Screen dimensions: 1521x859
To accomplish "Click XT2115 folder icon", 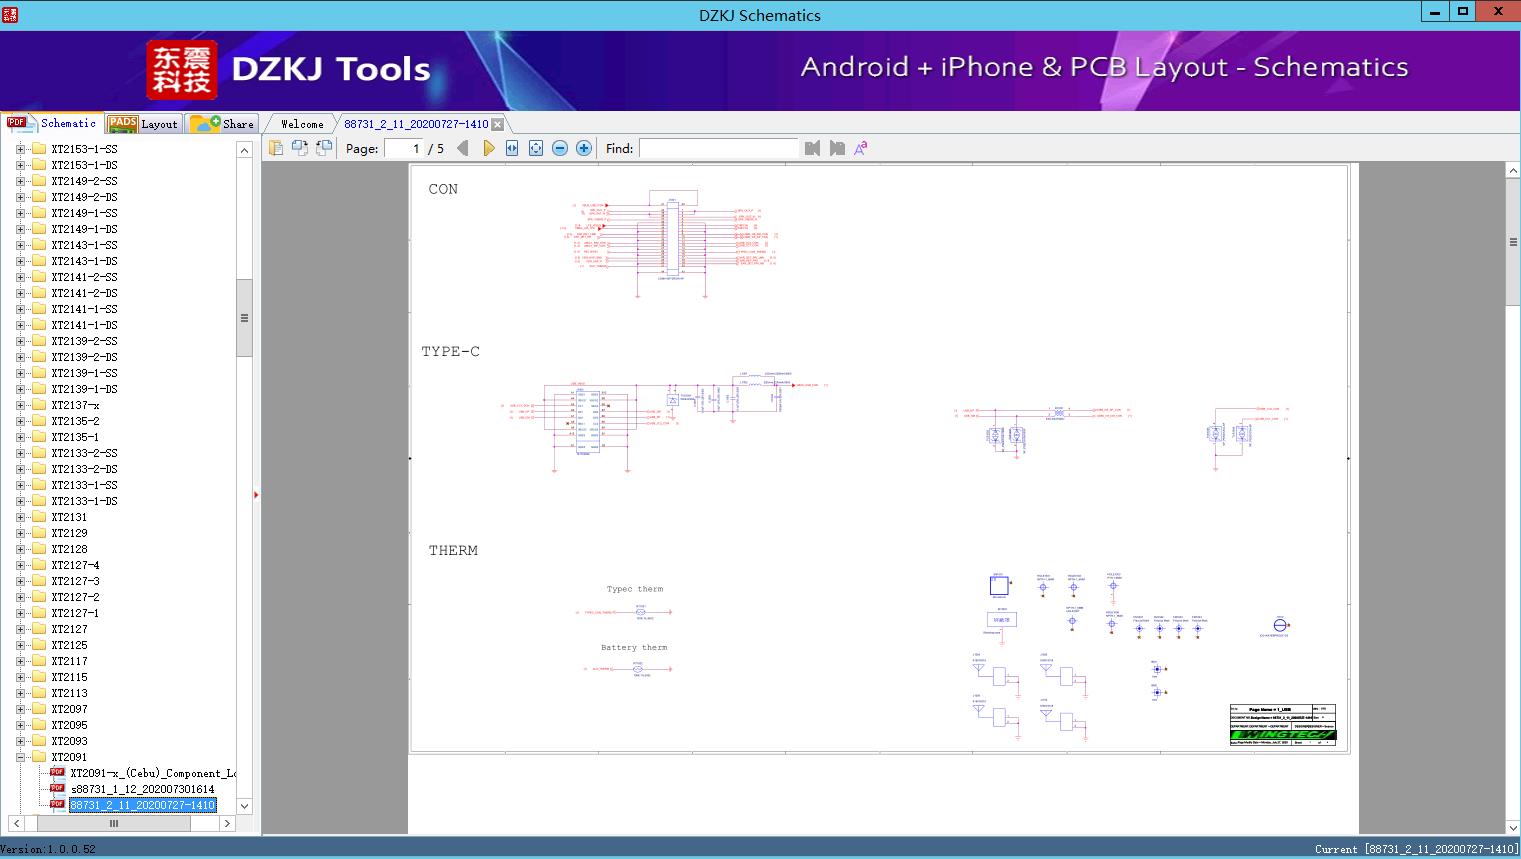I will 39,677.
